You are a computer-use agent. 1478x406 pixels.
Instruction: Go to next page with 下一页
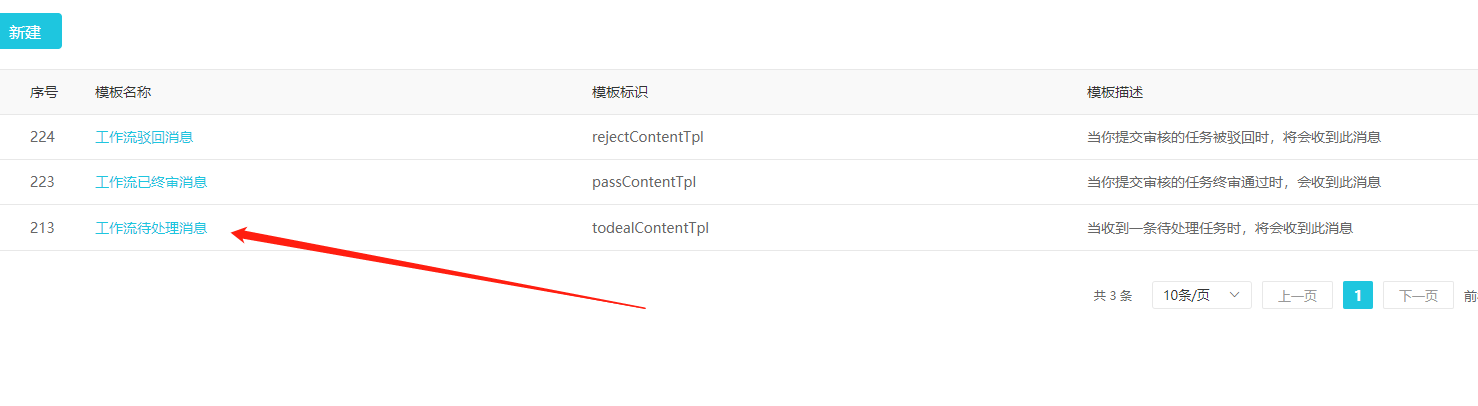(x=1418, y=295)
